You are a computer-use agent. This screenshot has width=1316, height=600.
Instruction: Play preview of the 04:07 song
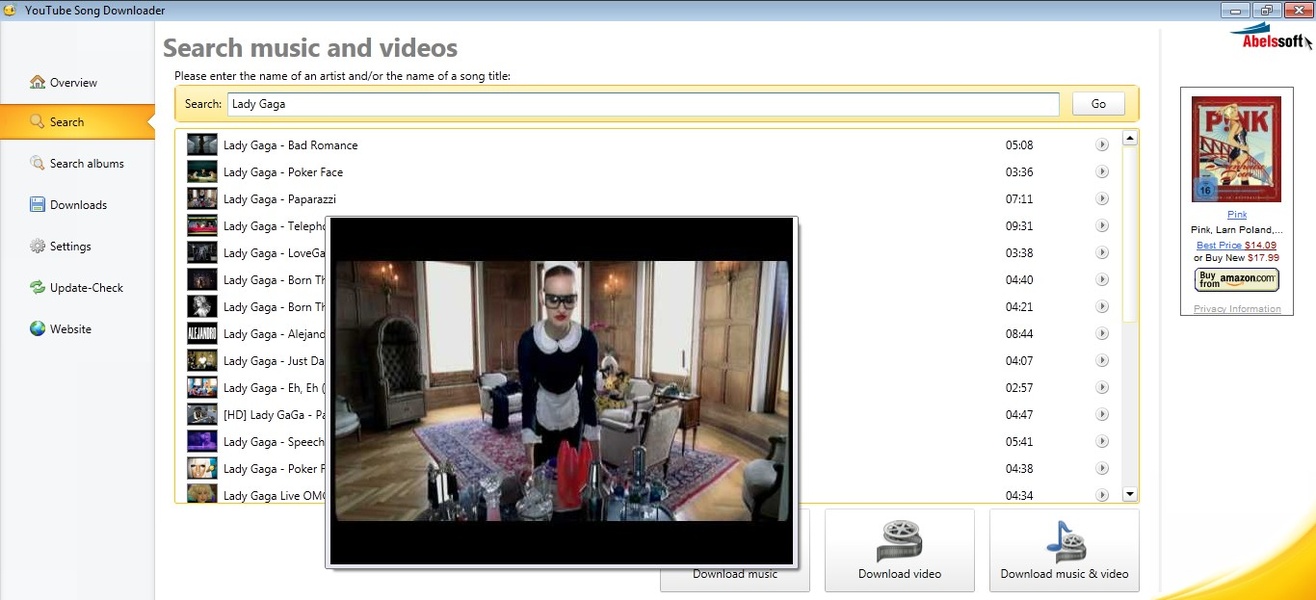pyautogui.click(x=1102, y=361)
